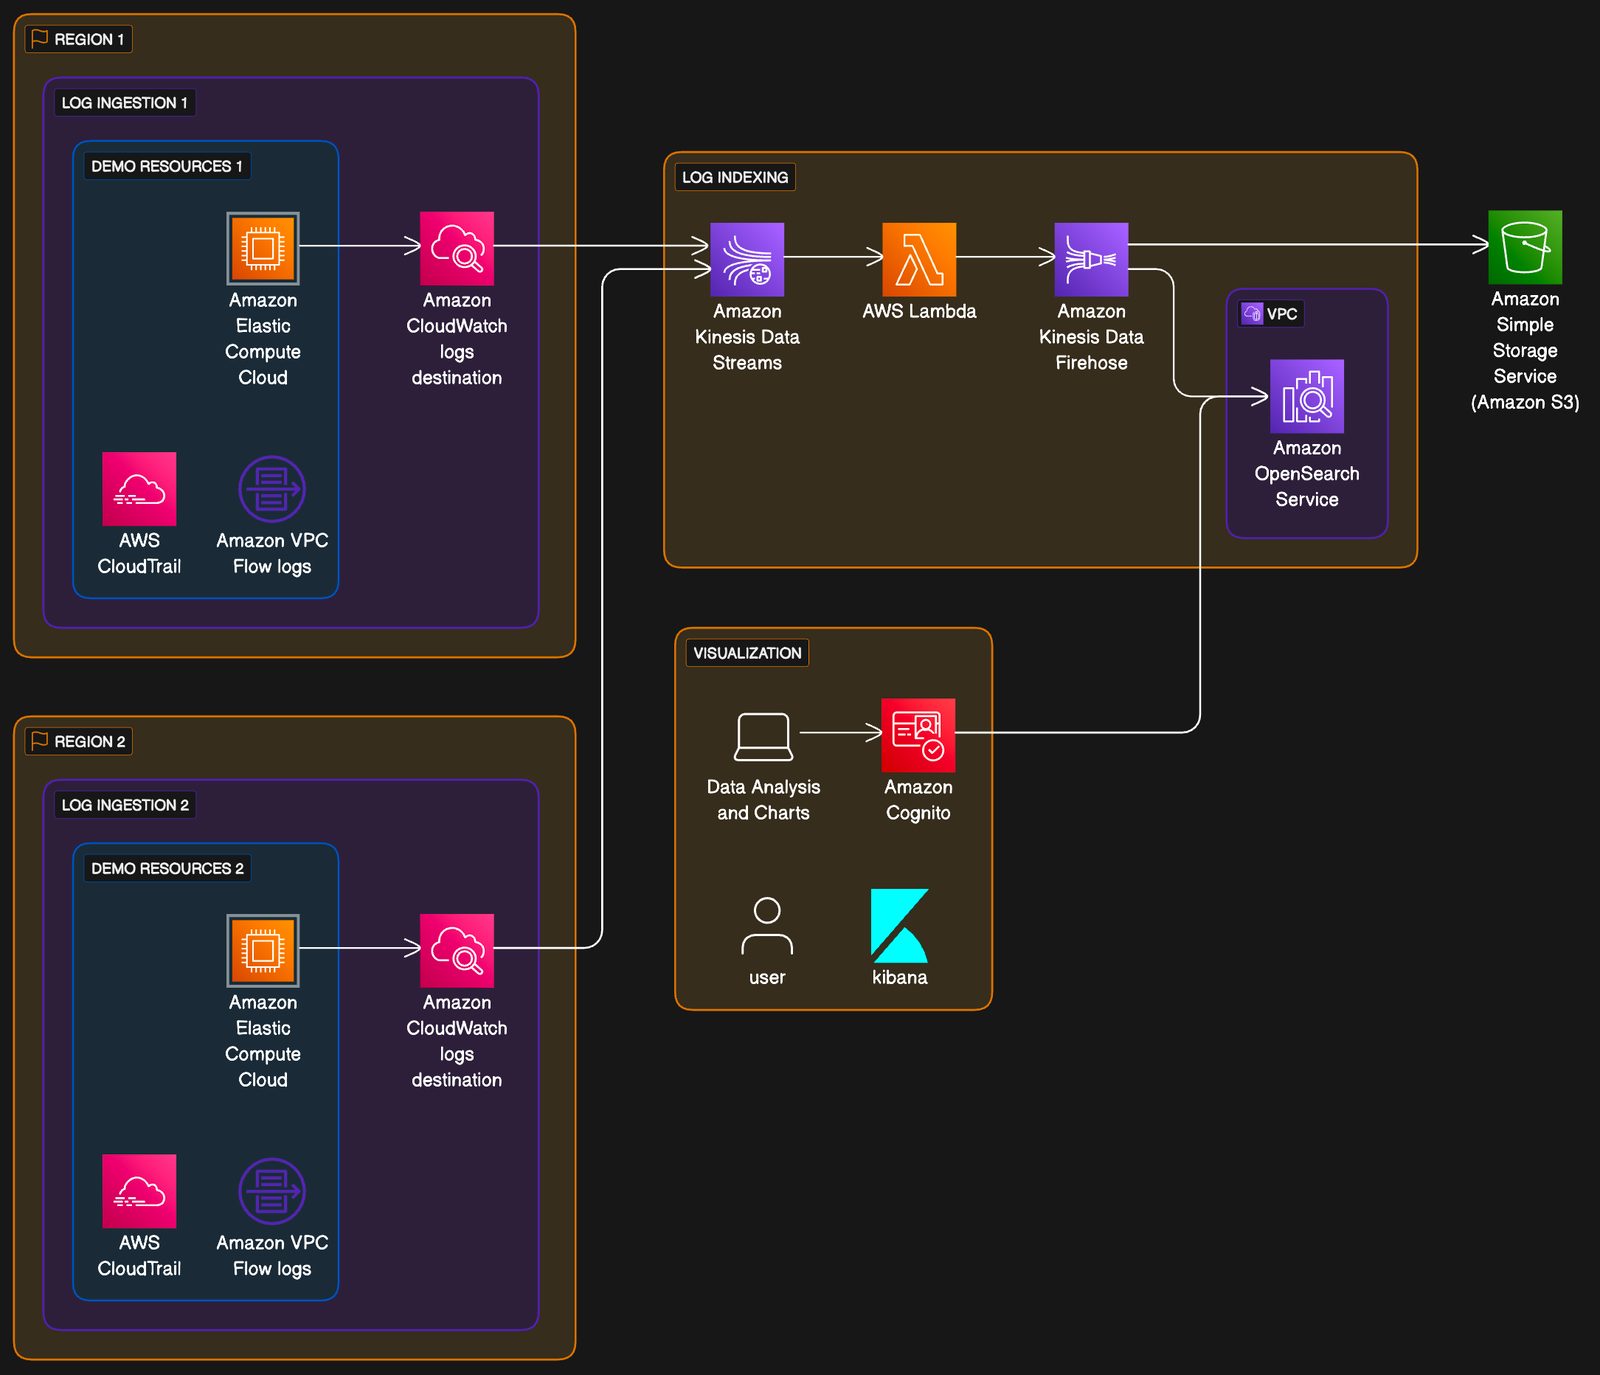Click the REGION 2 label text
This screenshot has height=1375, width=1600.
[90, 741]
